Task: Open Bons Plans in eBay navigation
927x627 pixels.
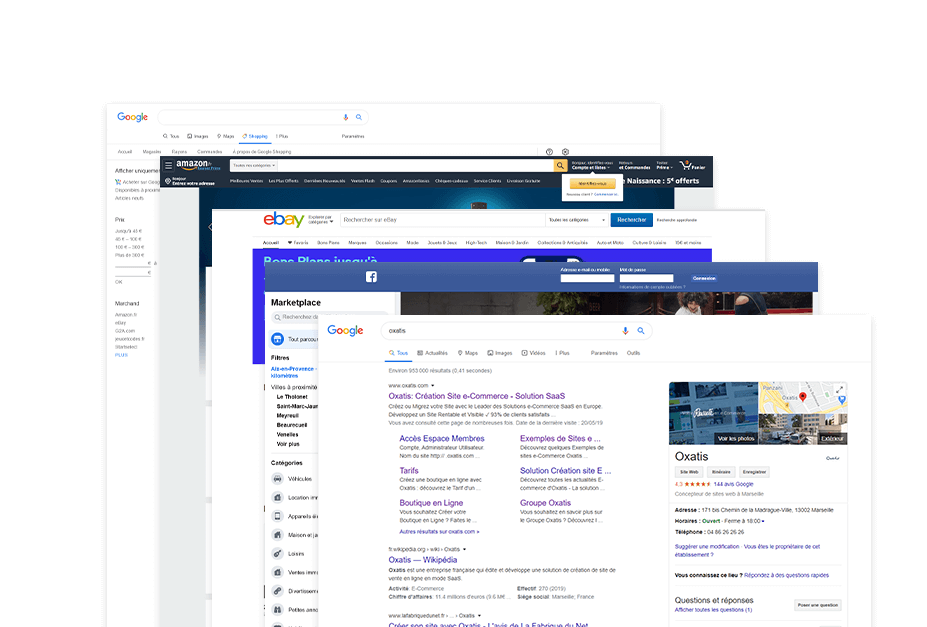Action: point(328,243)
